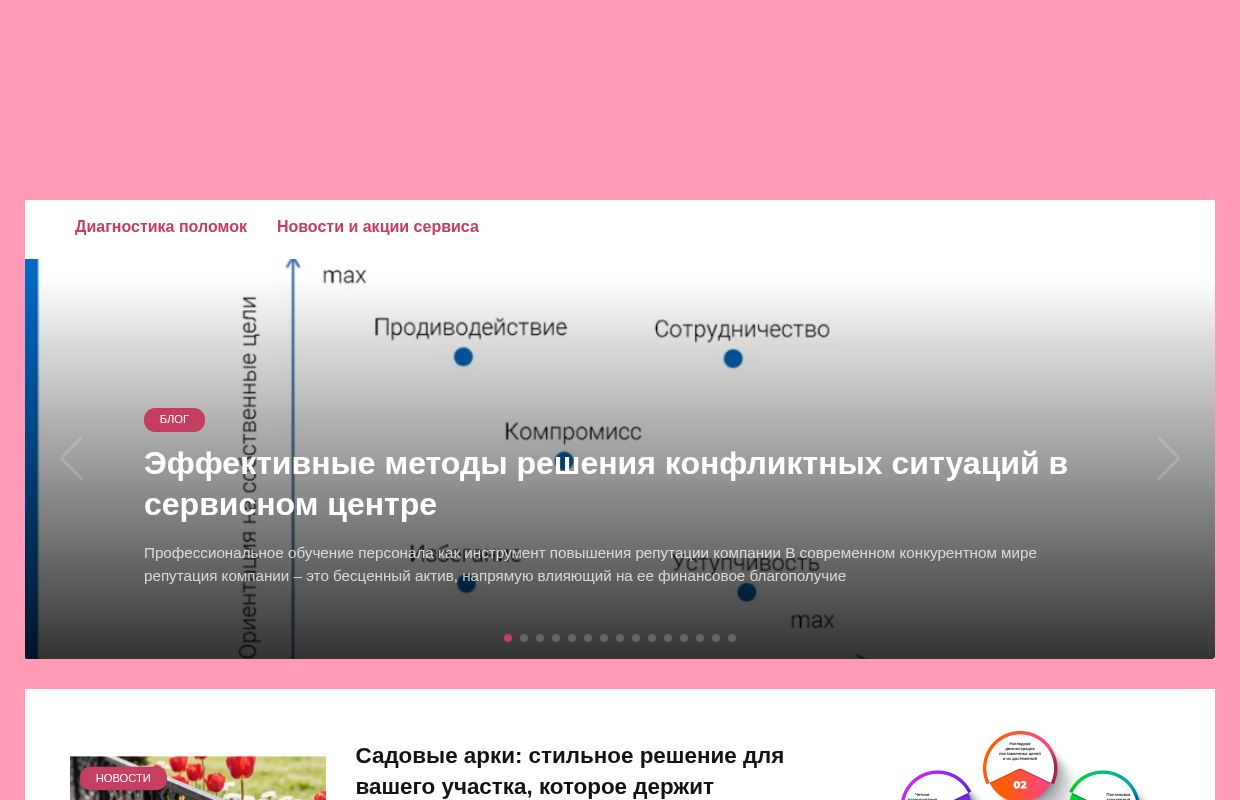Open the article Садовые арки: стильное решение
The image size is (1240, 800).
click(x=570, y=771)
